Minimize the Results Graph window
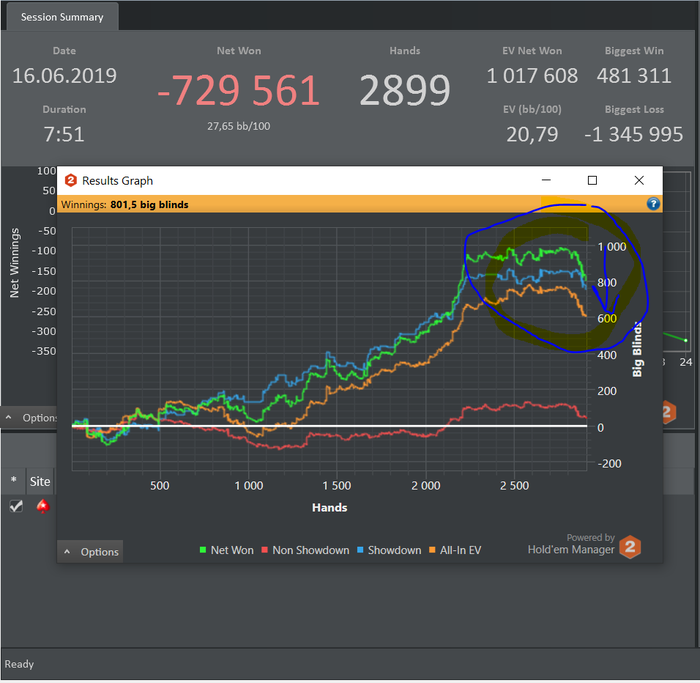Viewport: 700px width, 683px height. click(546, 180)
